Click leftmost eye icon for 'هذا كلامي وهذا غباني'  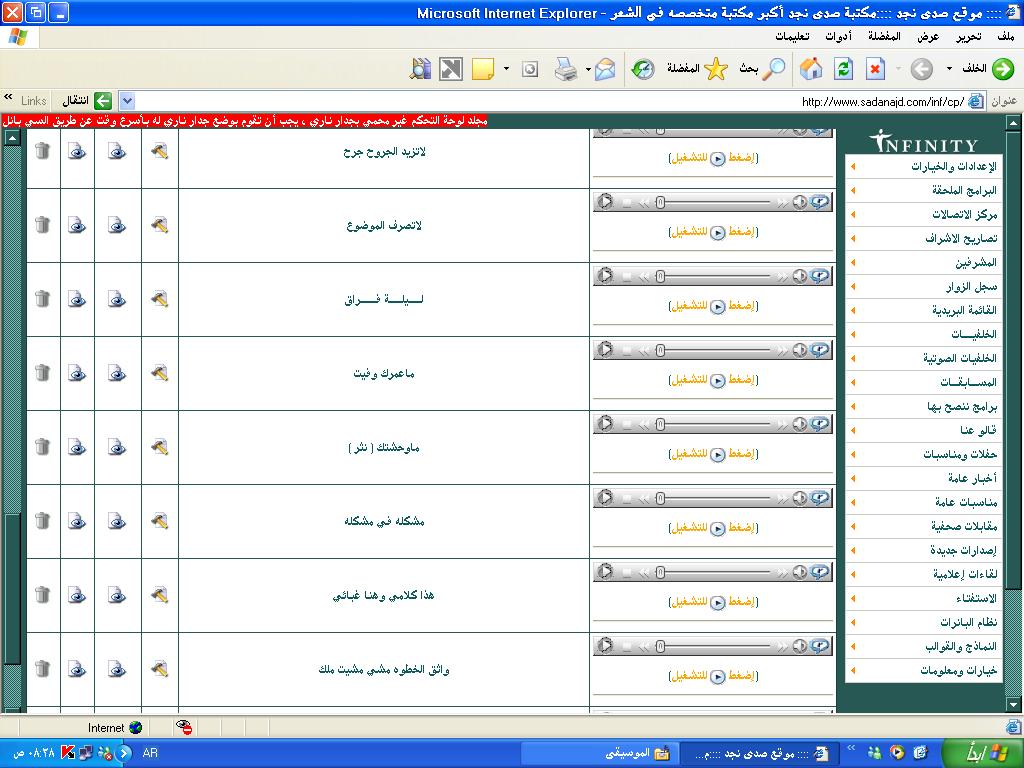[77, 595]
